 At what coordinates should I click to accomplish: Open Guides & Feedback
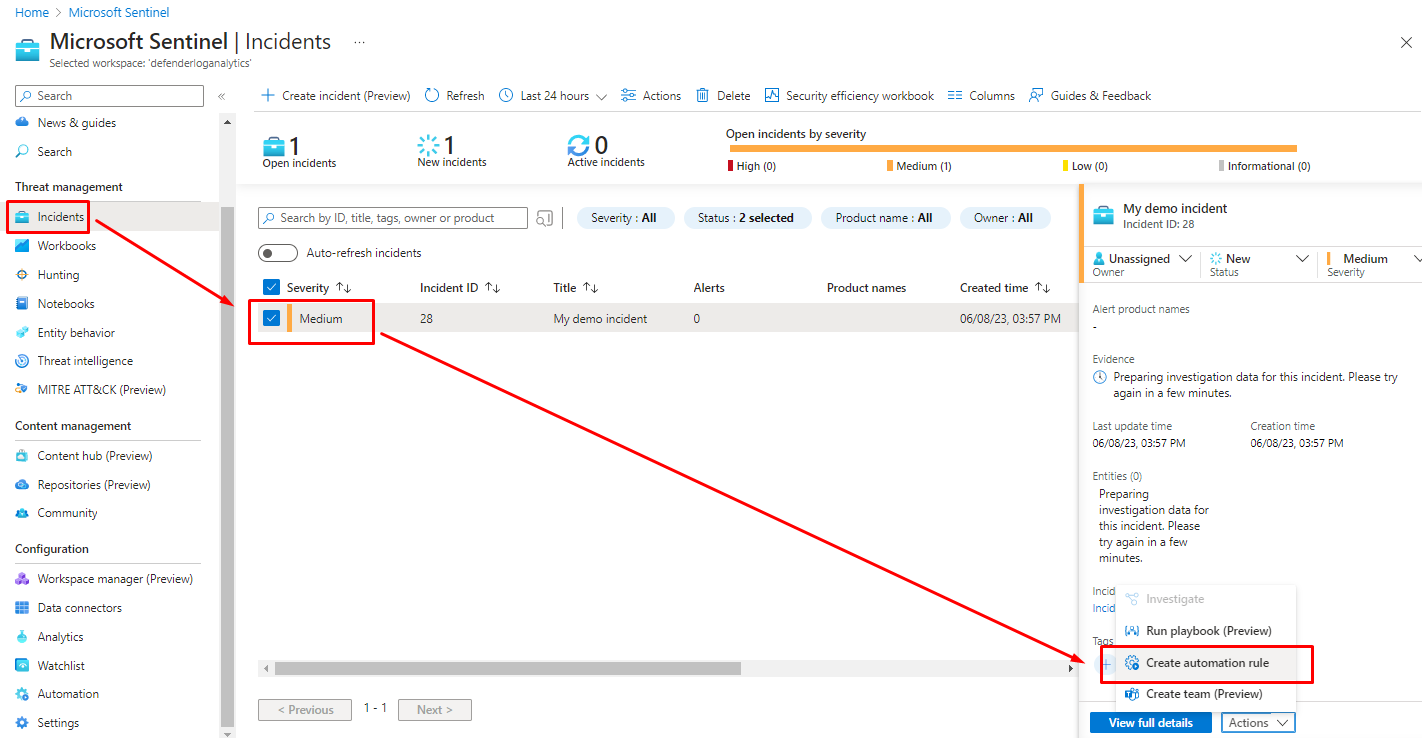coord(1089,96)
